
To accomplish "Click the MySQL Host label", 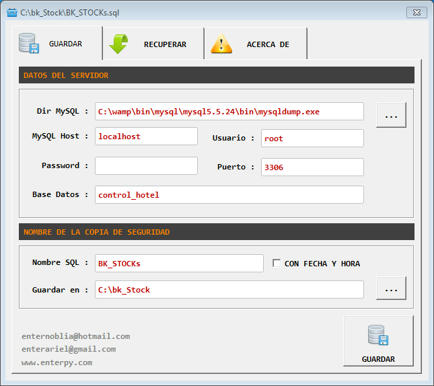I will pyautogui.click(x=60, y=136).
